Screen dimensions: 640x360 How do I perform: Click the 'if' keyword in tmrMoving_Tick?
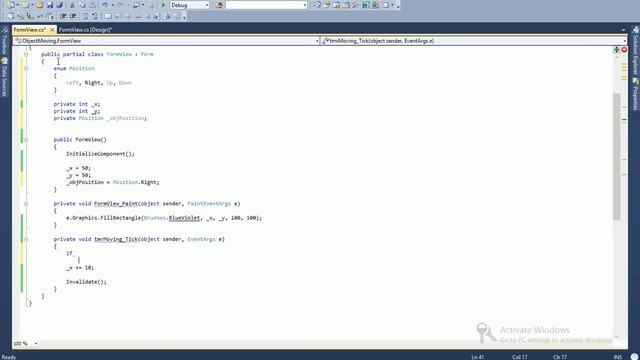click(x=69, y=253)
